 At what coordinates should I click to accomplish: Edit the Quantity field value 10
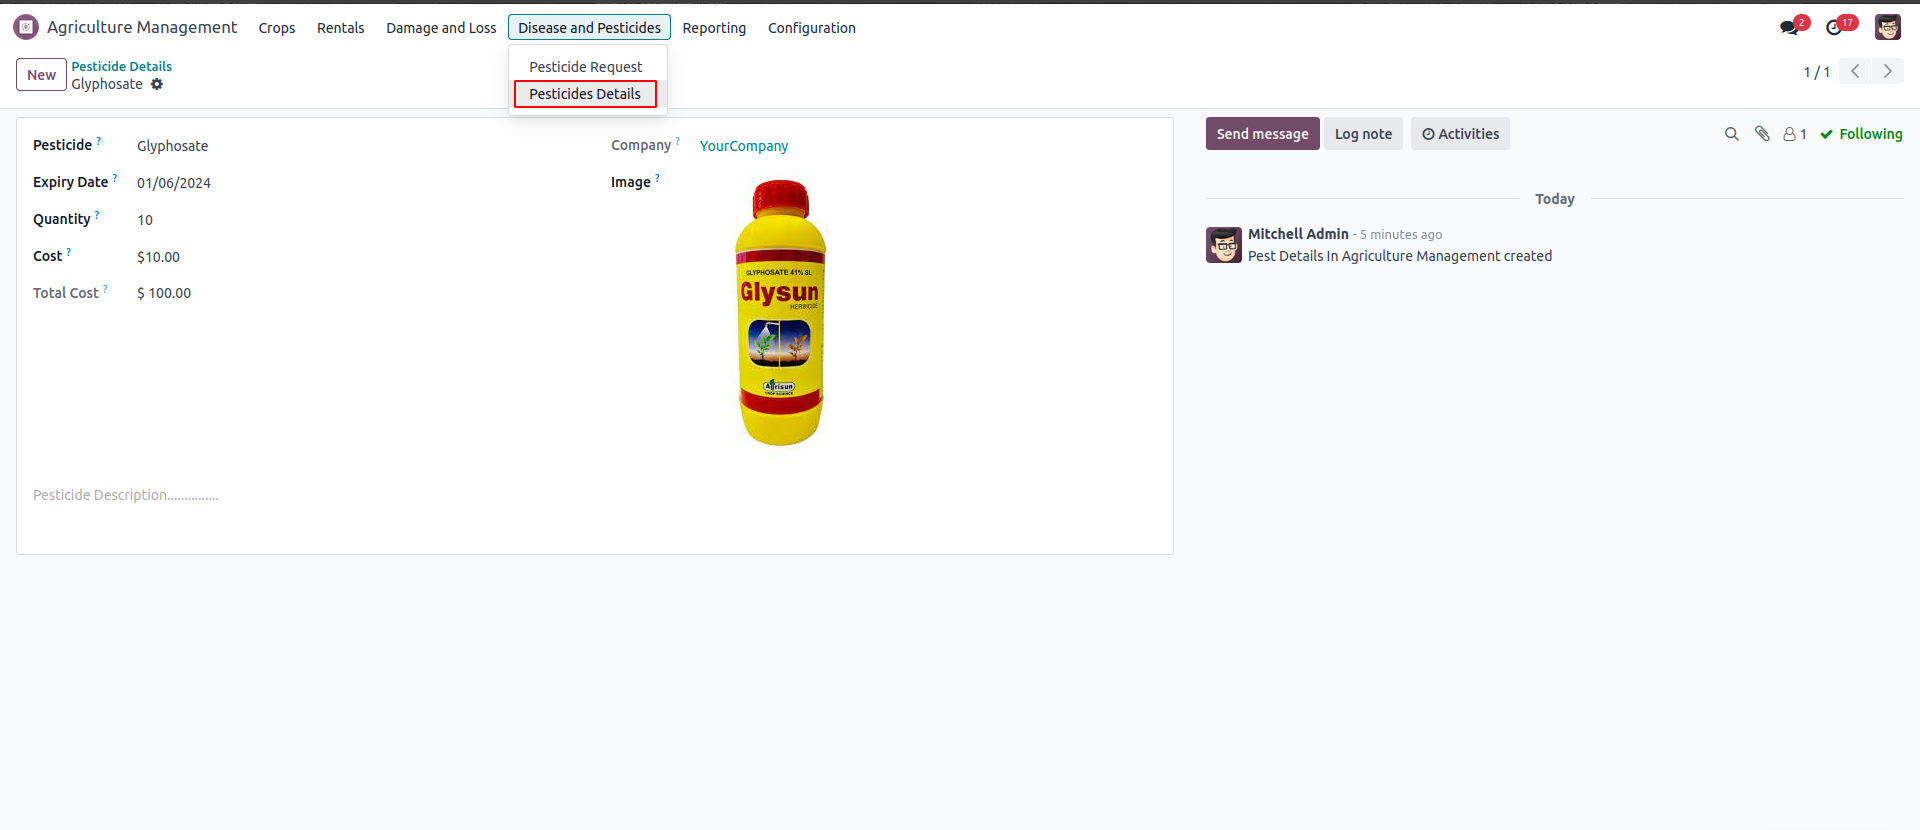coord(145,220)
